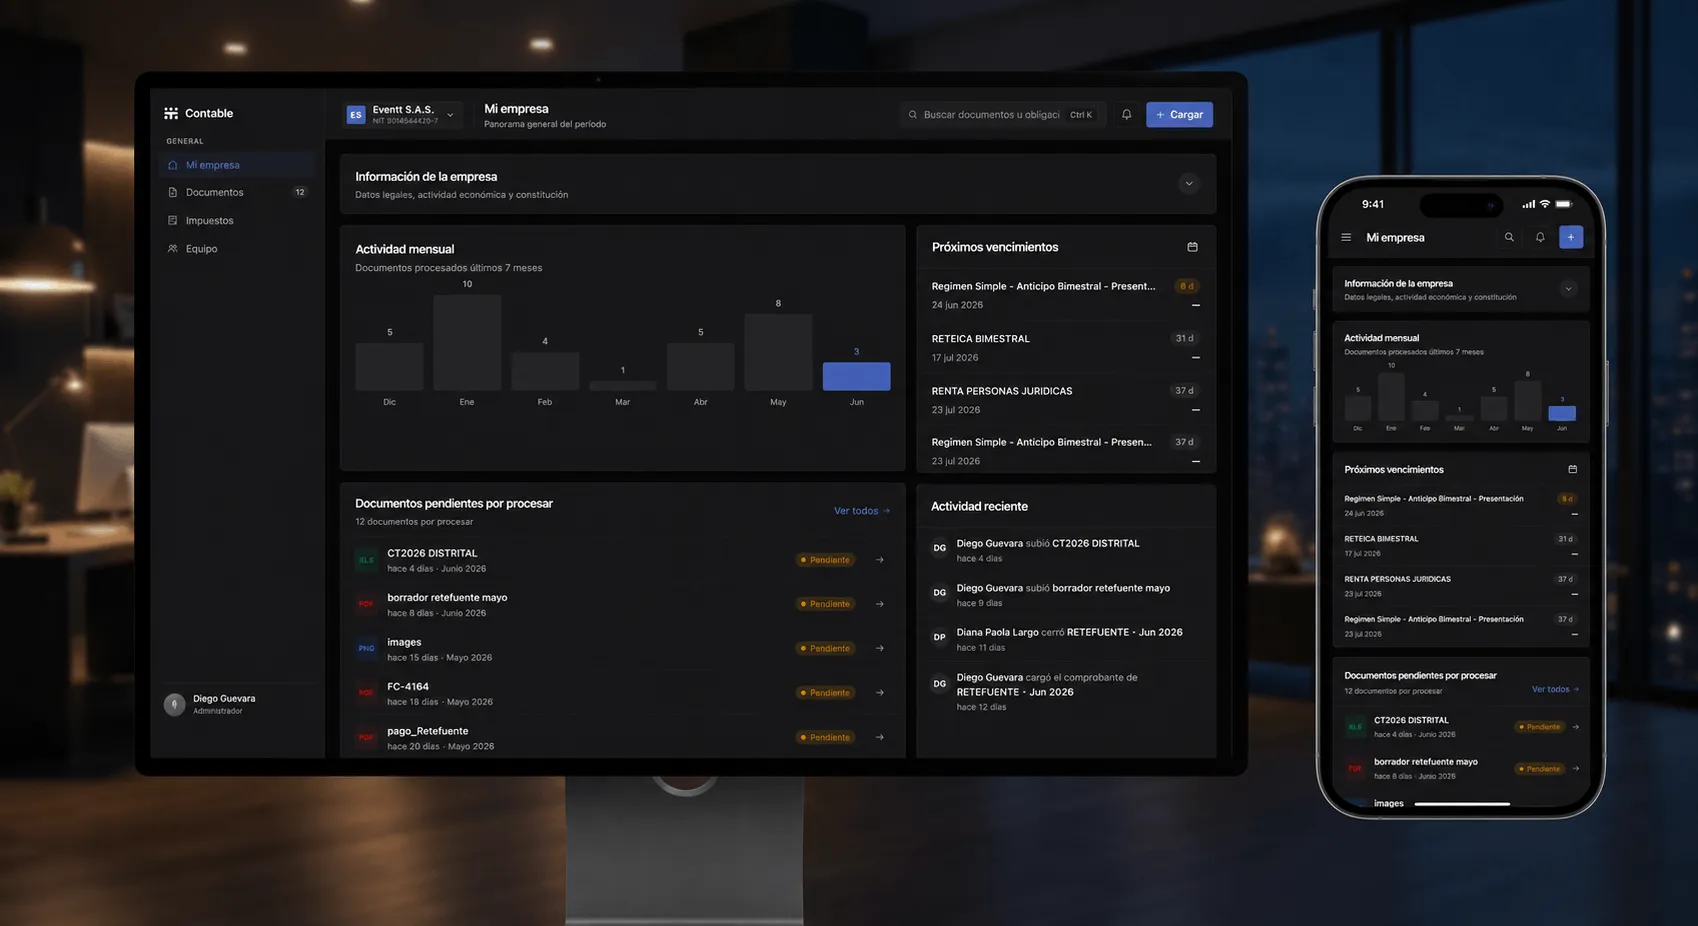Click the Documentos badge showing 12
Image resolution: width=1698 pixels, height=926 pixels.
click(300, 192)
